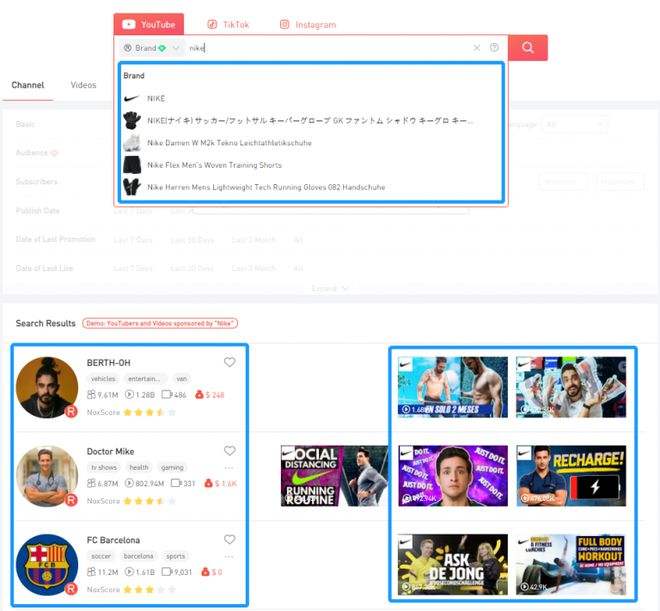Open BERTH-OH channel avatar
The width and height of the screenshot is (660, 611).
pyautogui.click(x=47, y=387)
